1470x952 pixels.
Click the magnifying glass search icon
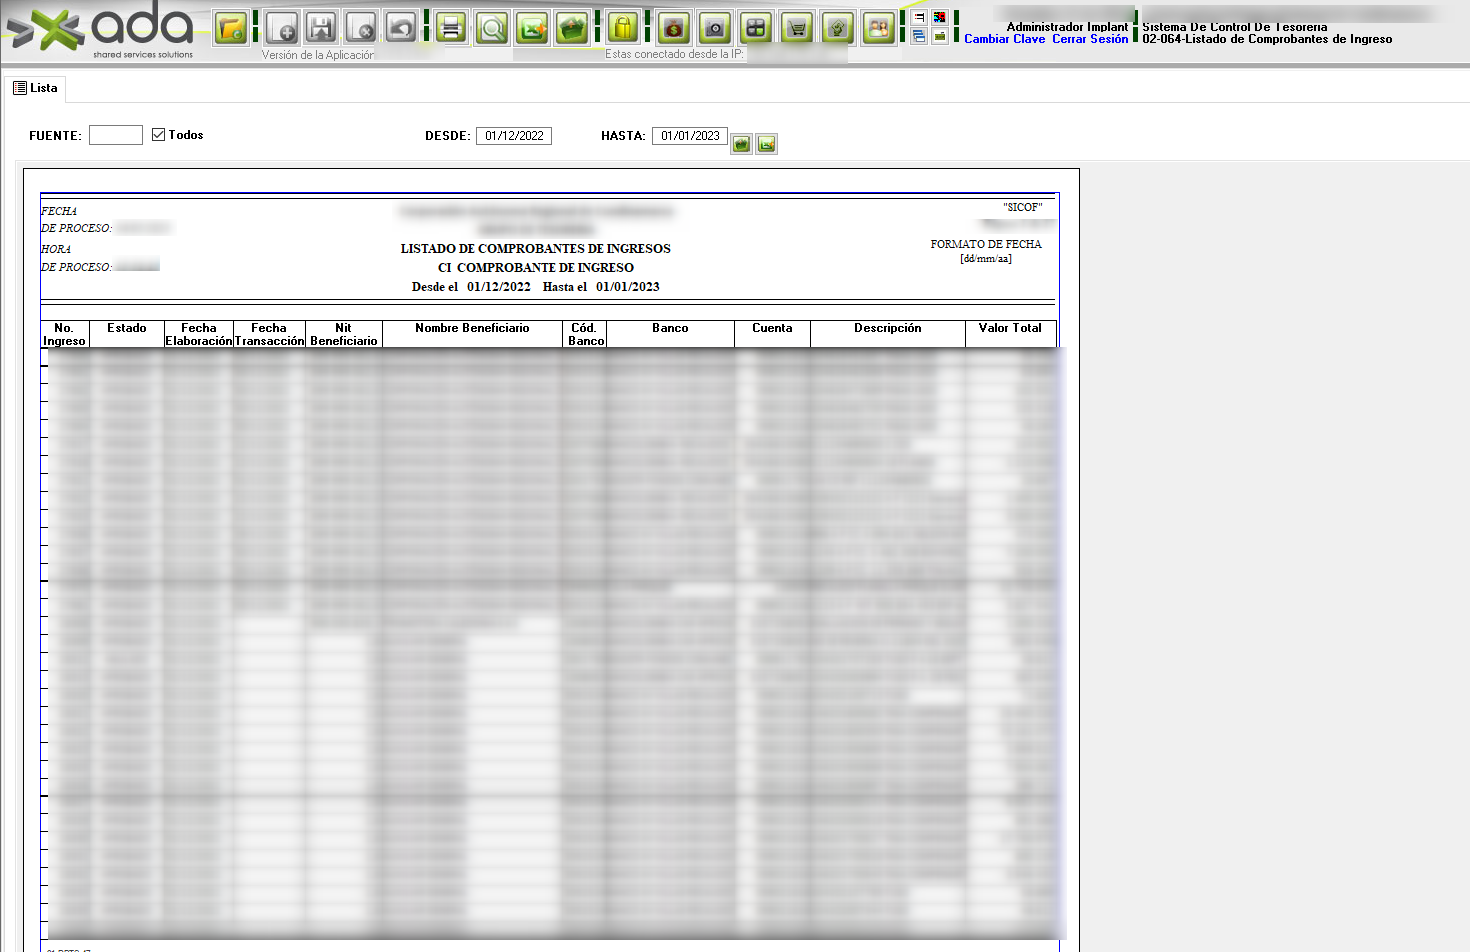click(492, 28)
